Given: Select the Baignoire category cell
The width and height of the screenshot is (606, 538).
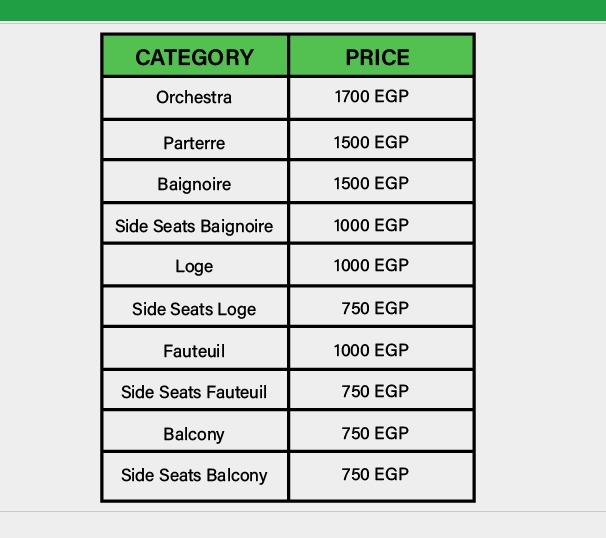Looking at the screenshot, I should (194, 184).
